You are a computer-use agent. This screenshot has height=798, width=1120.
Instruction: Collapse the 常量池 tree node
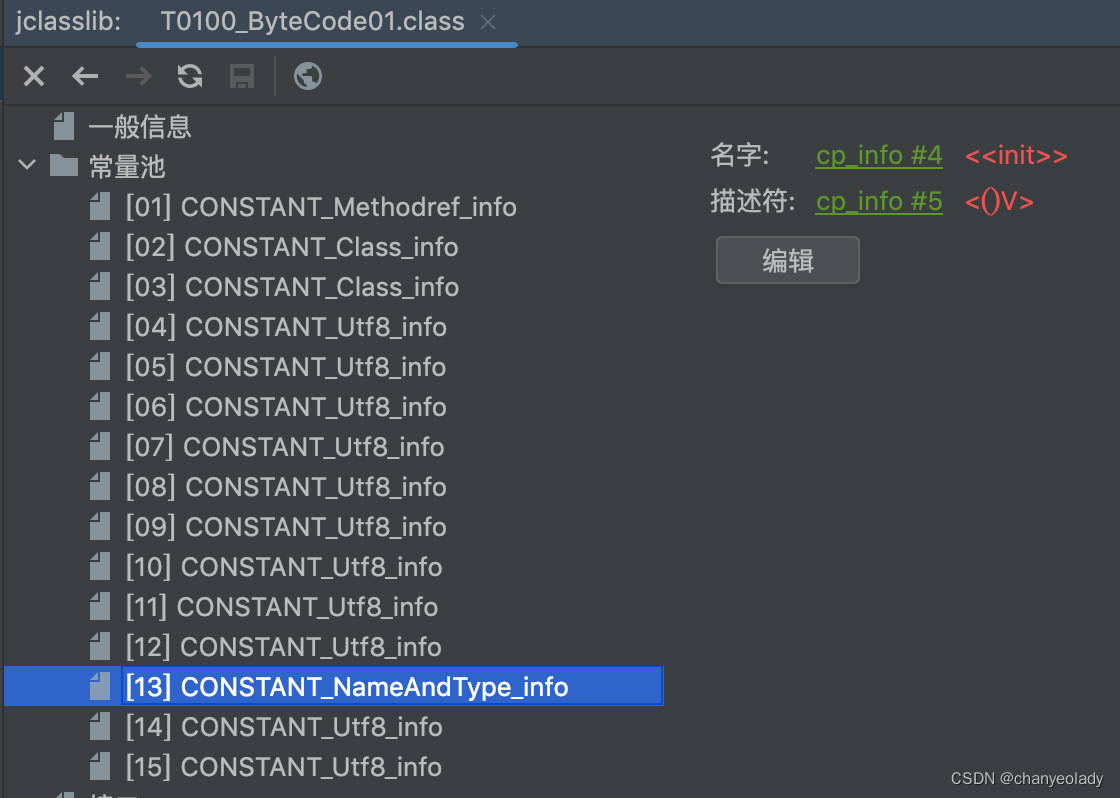tap(26, 166)
